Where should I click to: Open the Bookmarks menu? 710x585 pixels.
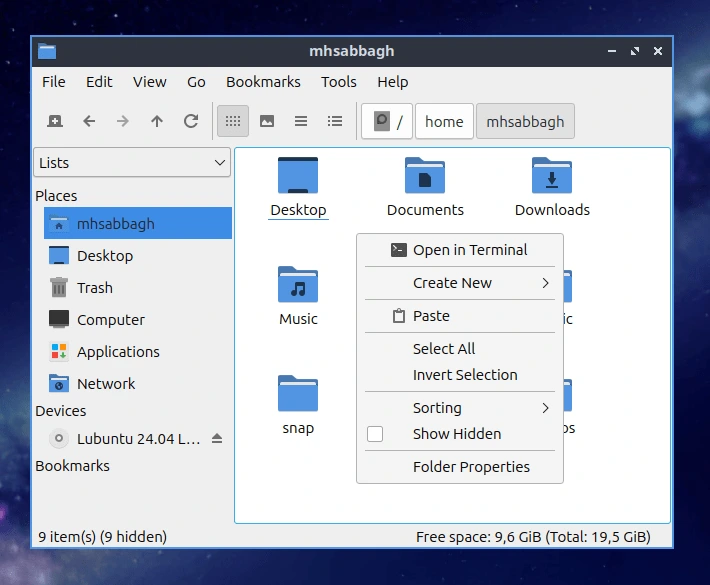(x=263, y=82)
